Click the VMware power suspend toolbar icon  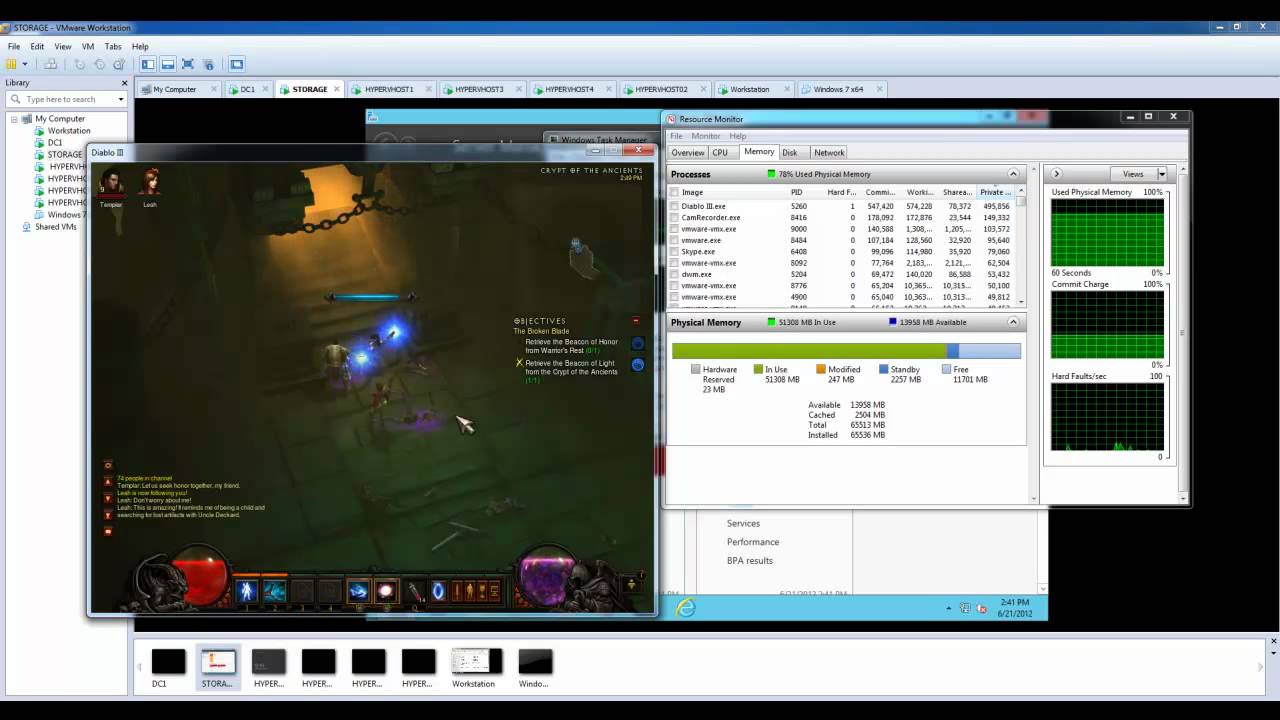click(12, 64)
